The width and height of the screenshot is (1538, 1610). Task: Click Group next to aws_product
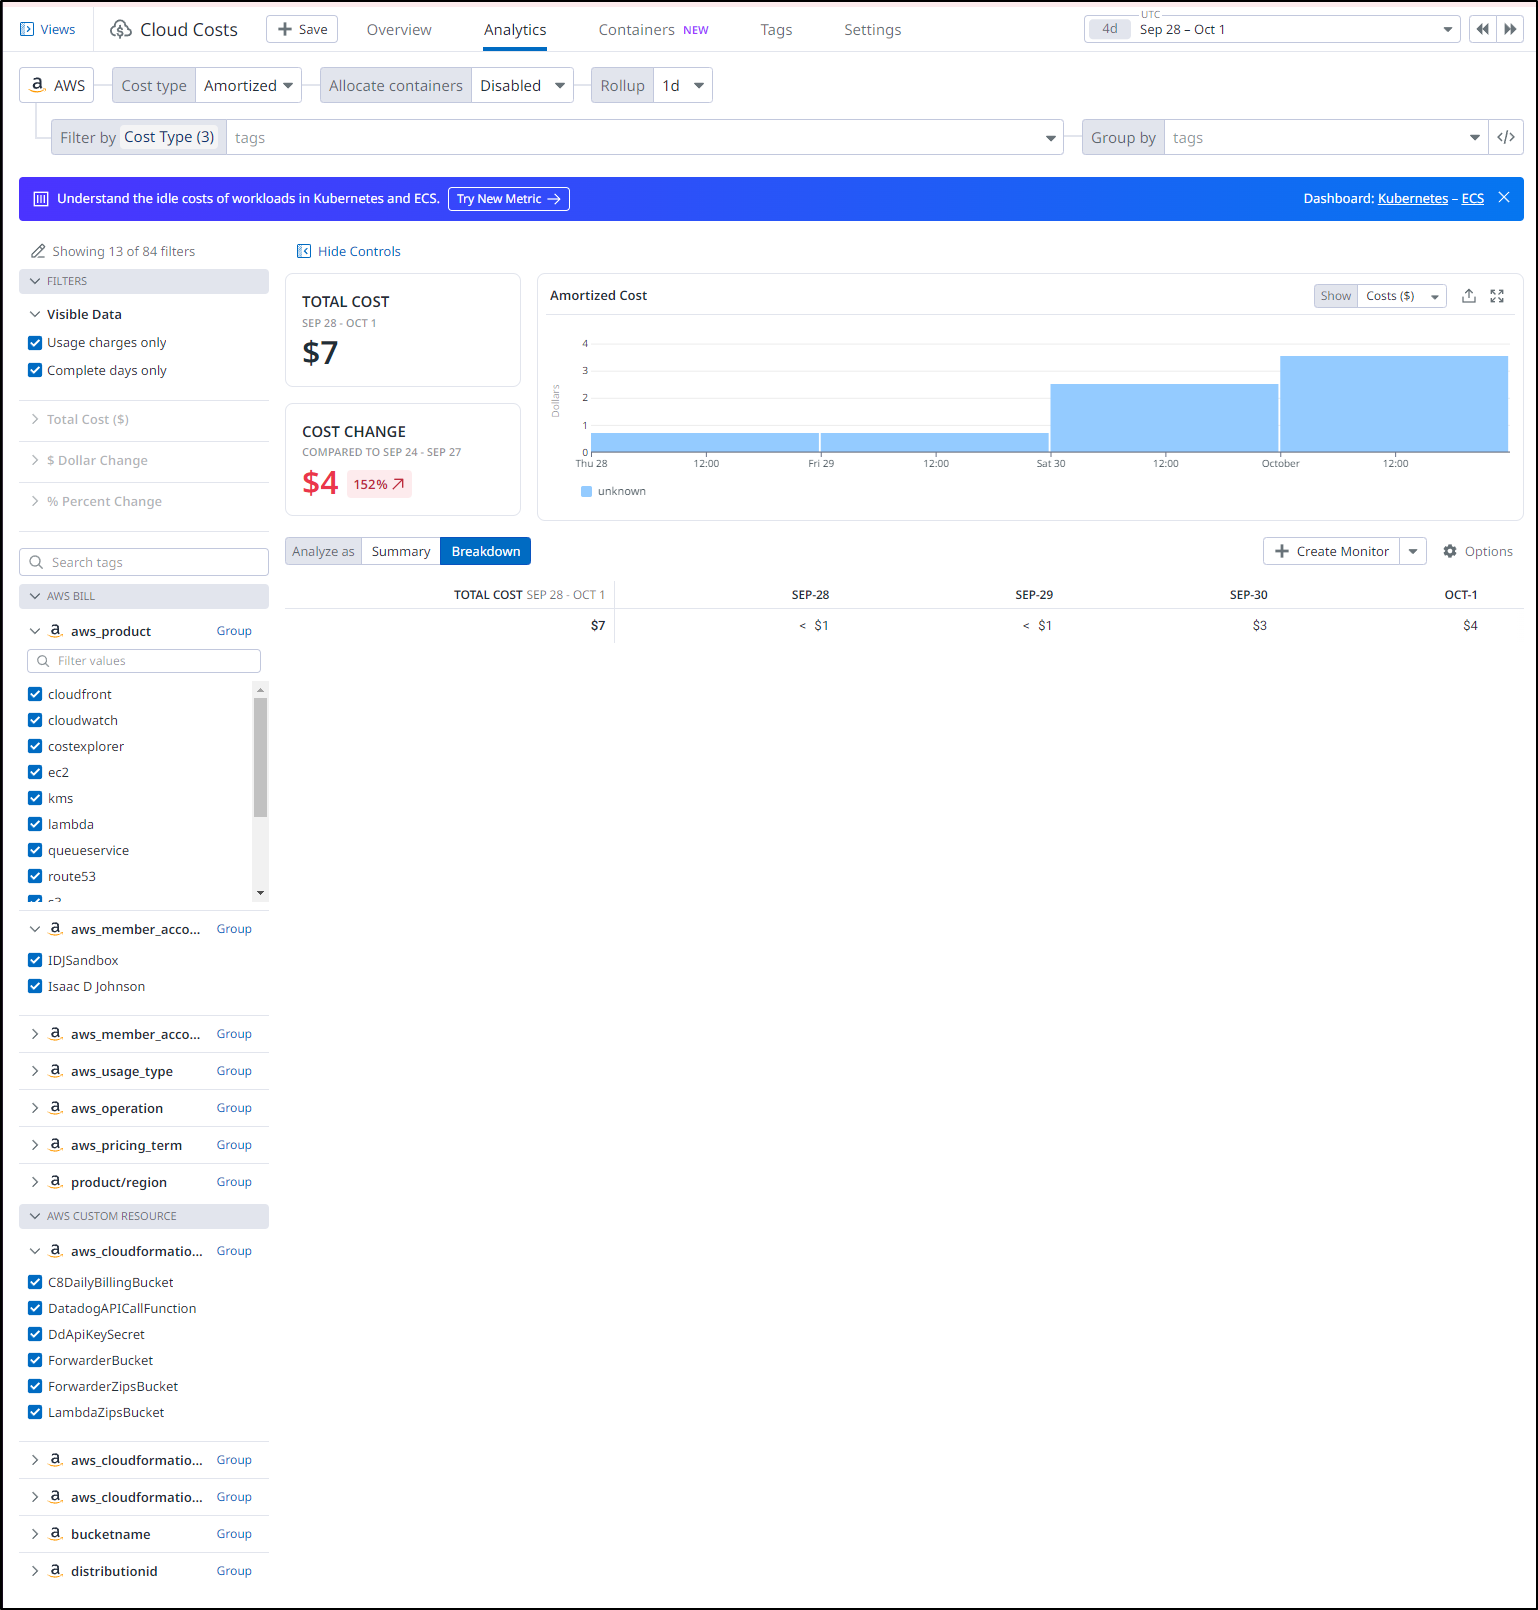click(234, 631)
